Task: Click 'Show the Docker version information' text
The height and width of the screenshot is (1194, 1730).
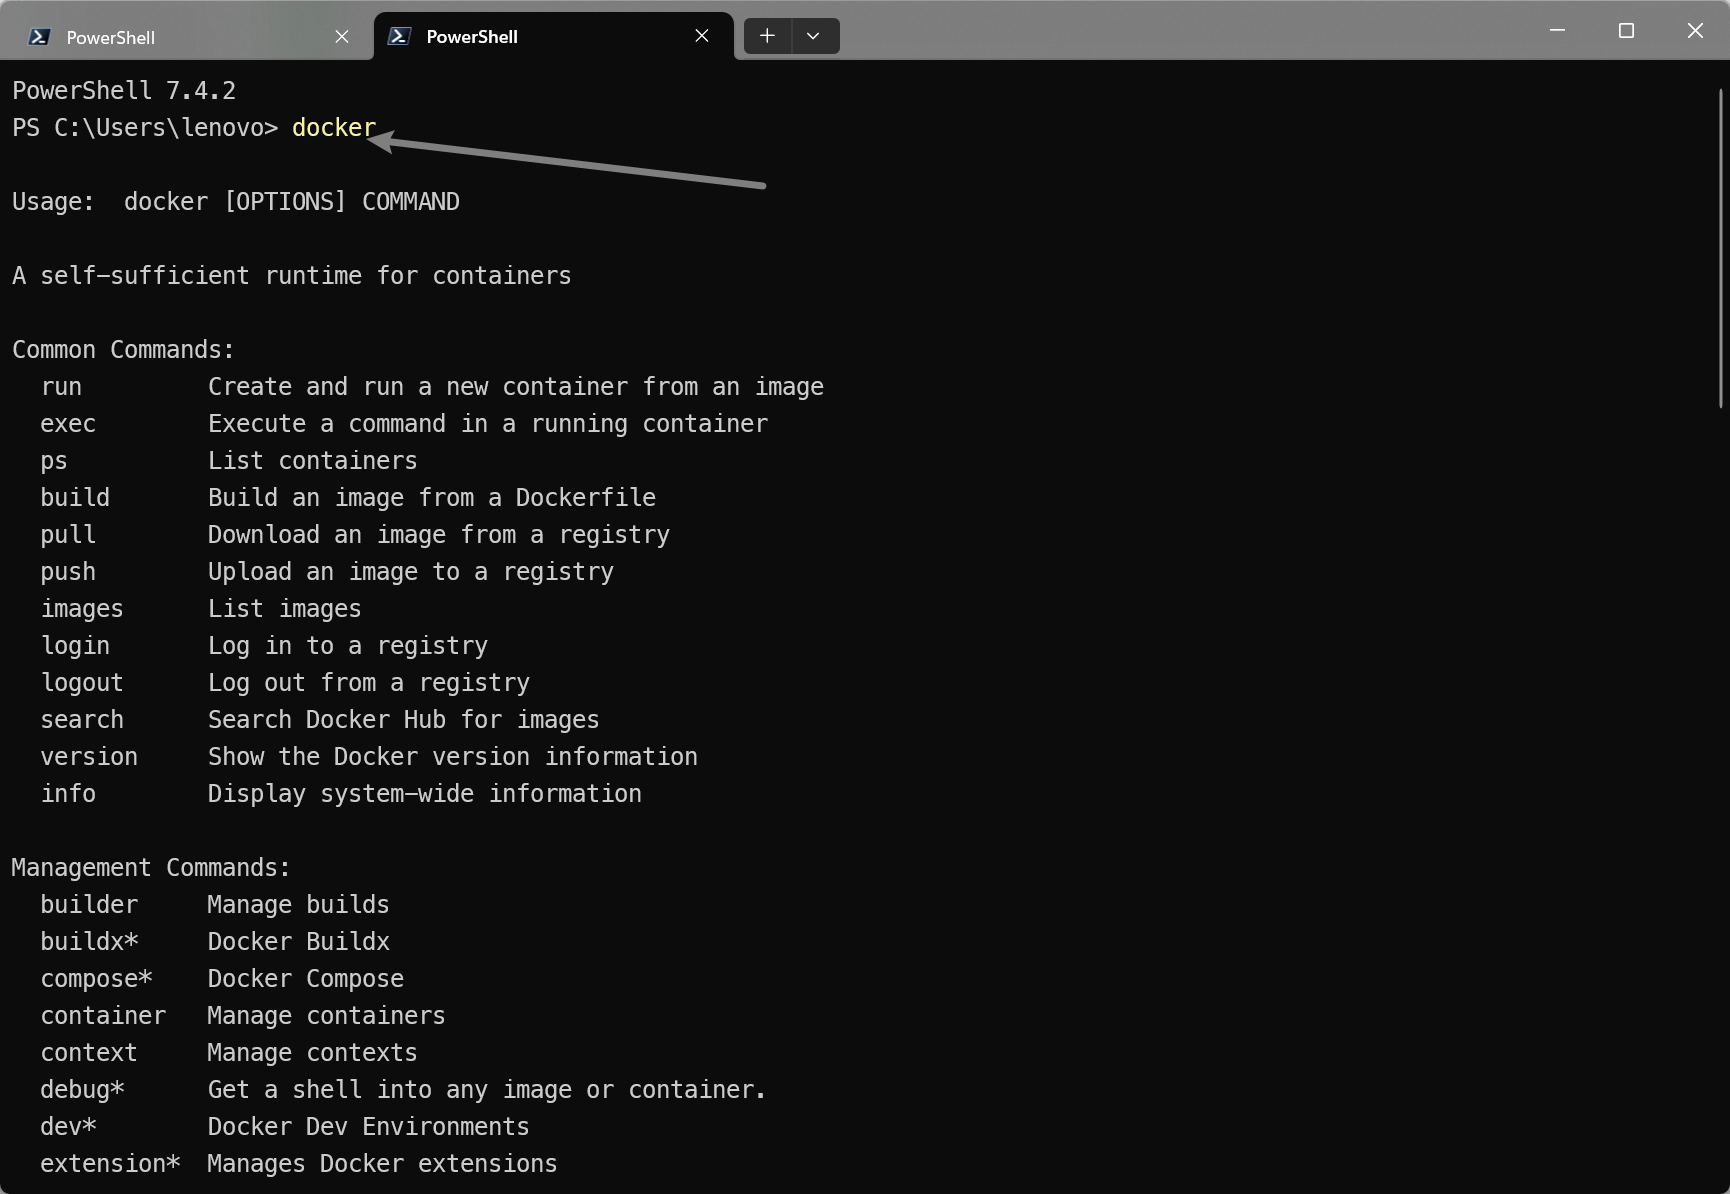Action: pyautogui.click(x=453, y=757)
